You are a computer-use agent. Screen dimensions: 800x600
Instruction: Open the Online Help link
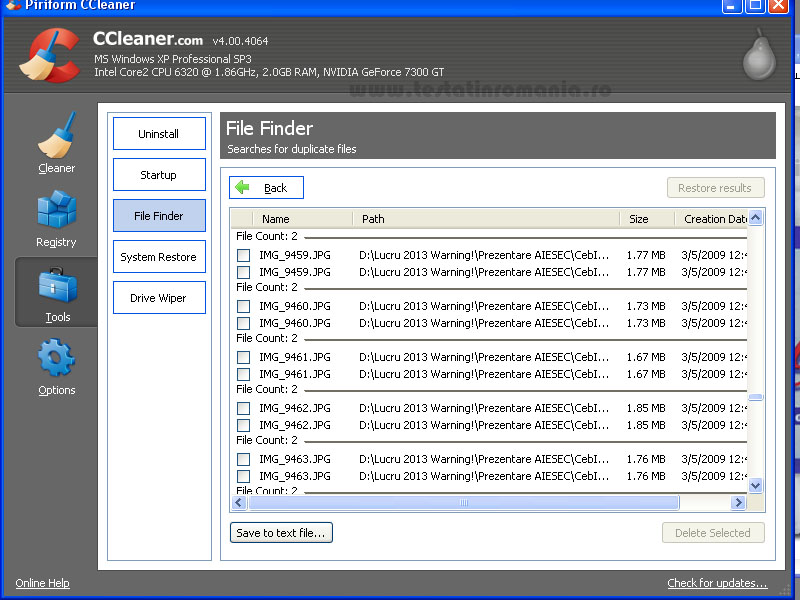(x=42, y=583)
